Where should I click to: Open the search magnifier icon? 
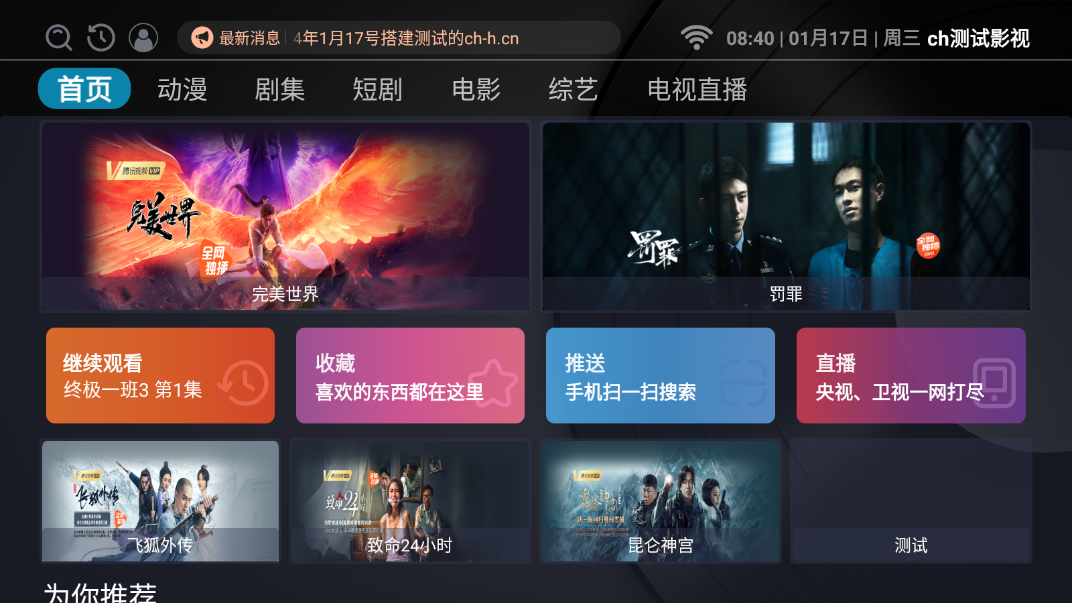(59, 38)
